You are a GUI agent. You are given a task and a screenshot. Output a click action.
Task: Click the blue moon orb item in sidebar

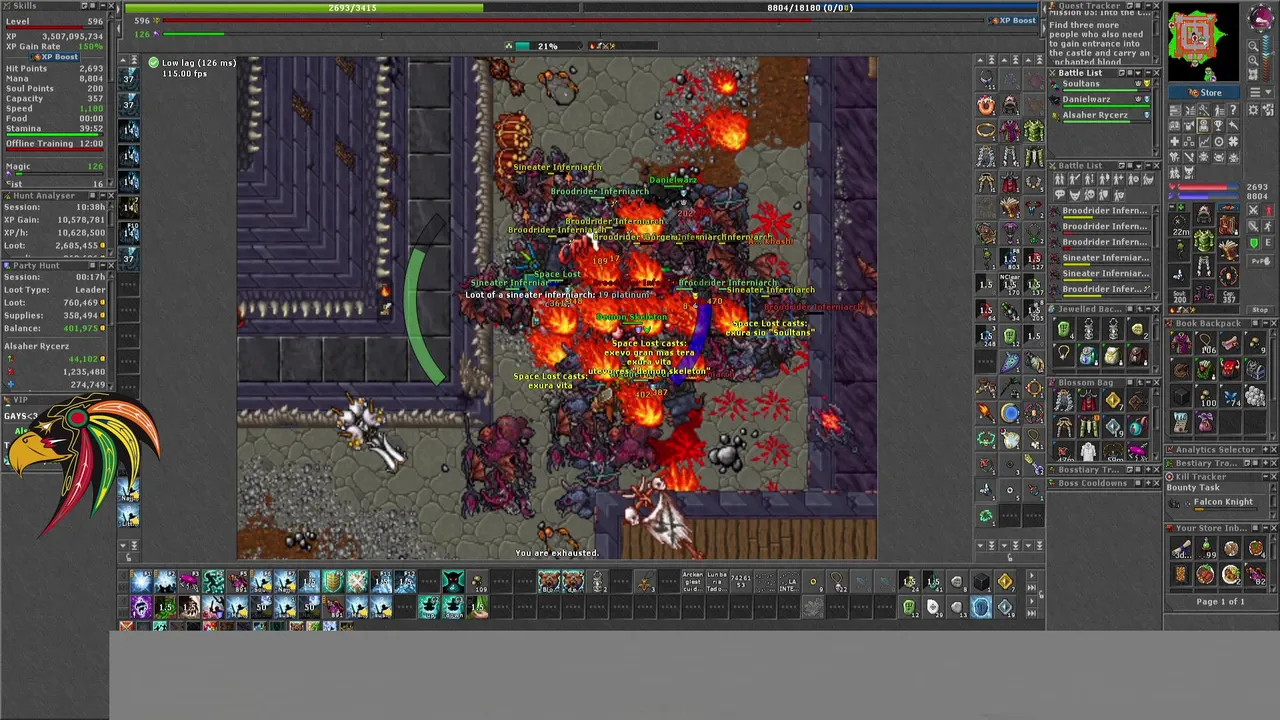click(x=1010, y=410)
